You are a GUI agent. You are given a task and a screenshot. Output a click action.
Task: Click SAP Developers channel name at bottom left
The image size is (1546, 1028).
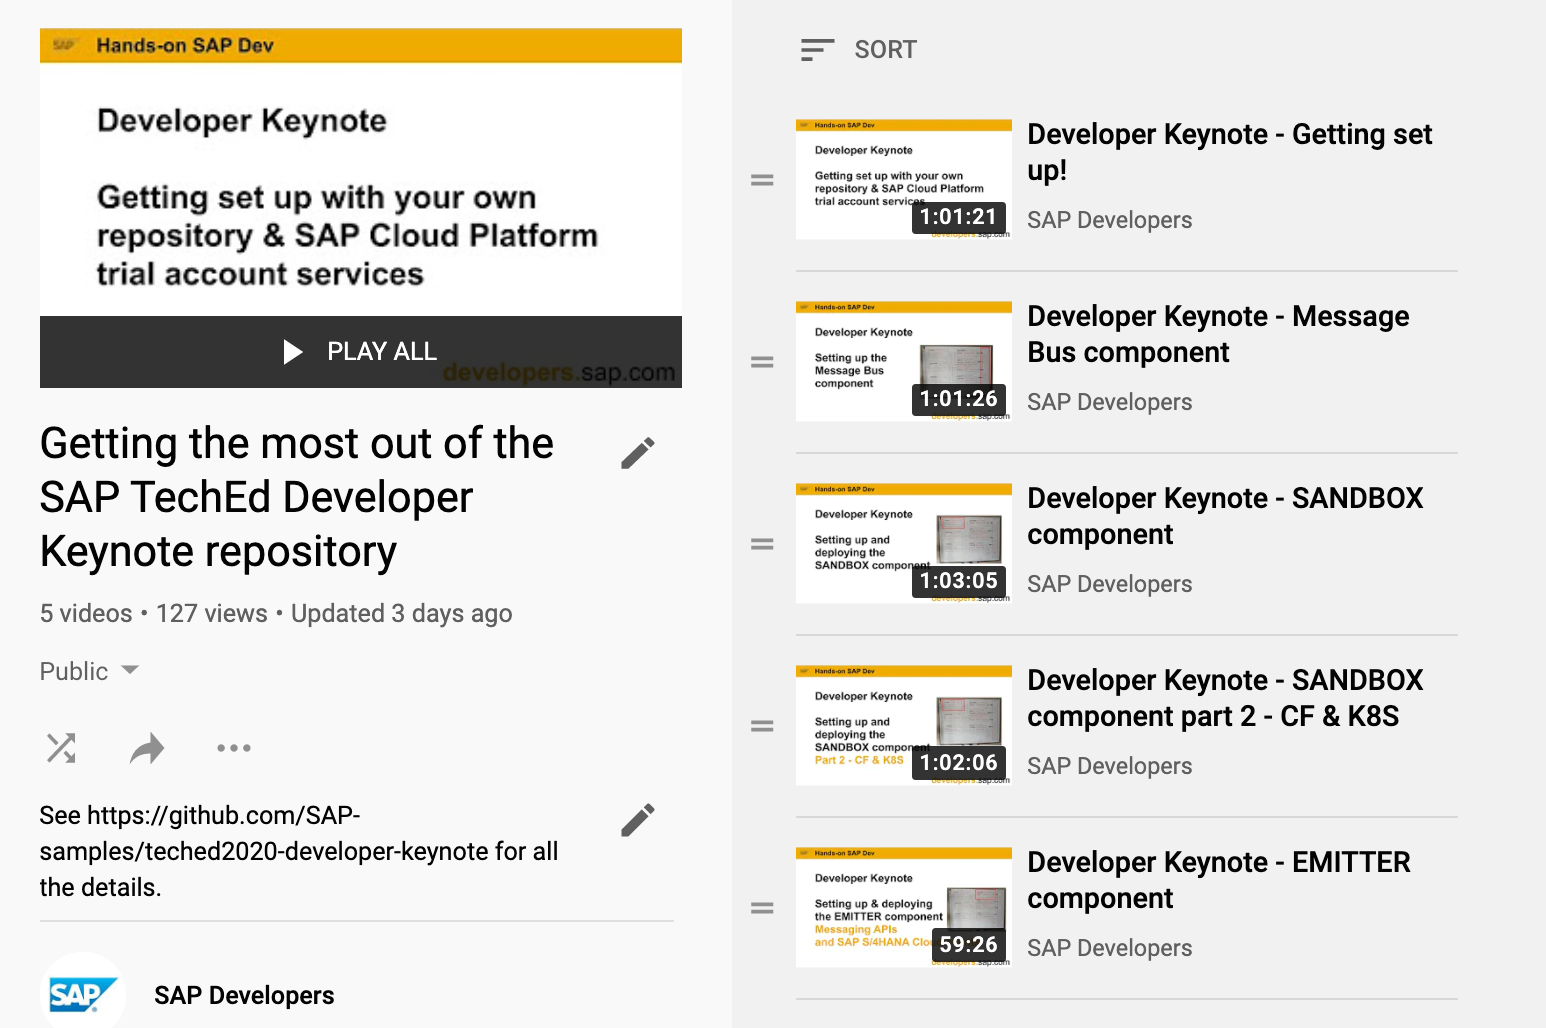[244, 995]
